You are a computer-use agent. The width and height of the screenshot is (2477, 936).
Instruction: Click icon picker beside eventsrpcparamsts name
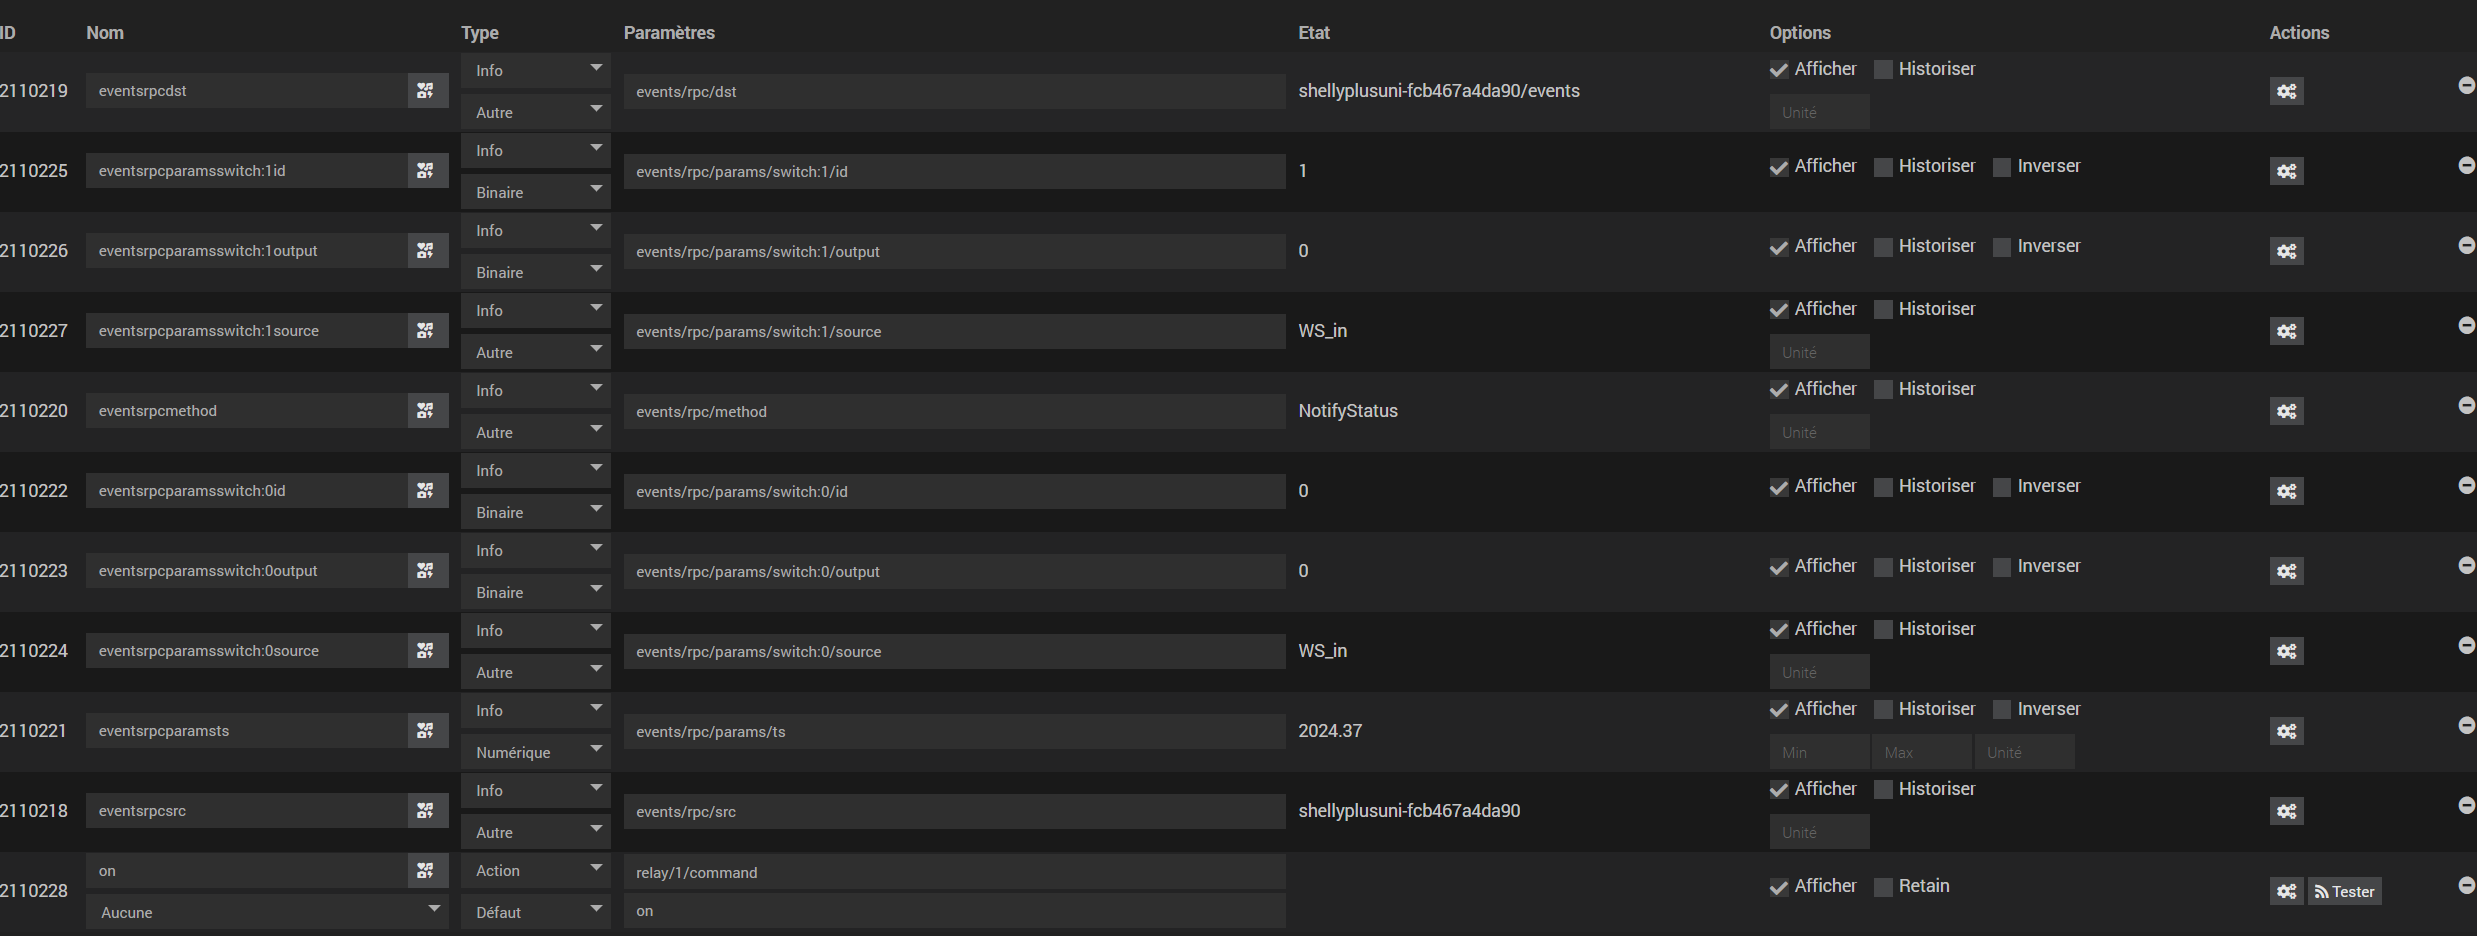(x=426, y=731)
